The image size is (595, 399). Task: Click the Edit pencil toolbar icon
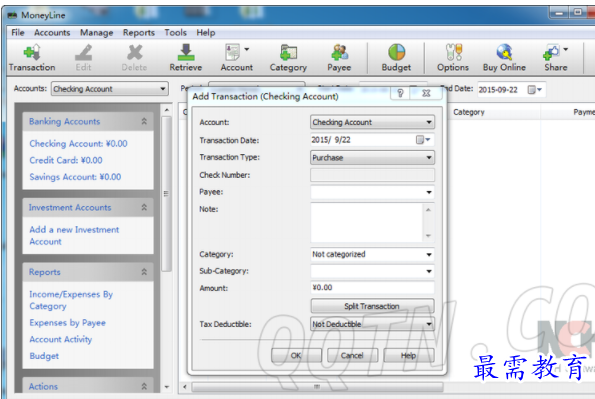tap(83, 53)
